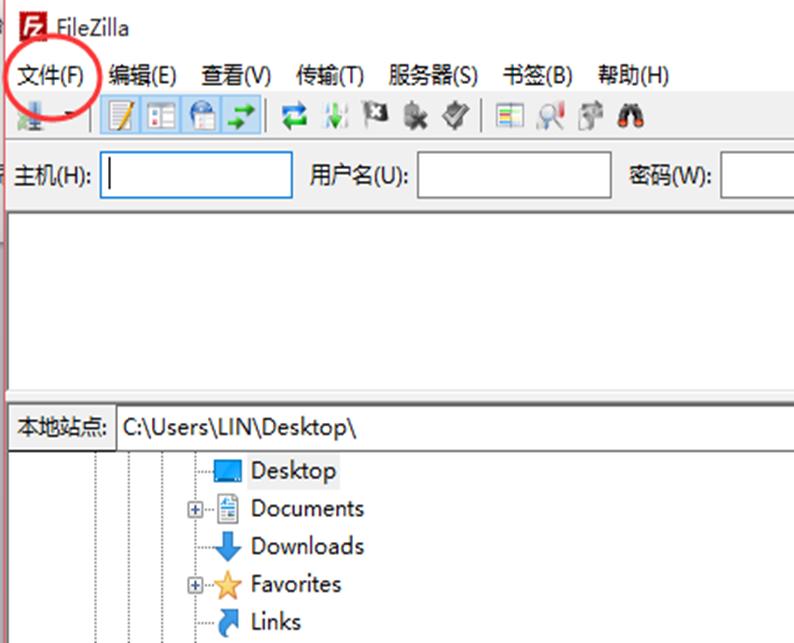The image size is (794, 643).
Task: Click the 密码(W) password field
Action: coord(758,175)
